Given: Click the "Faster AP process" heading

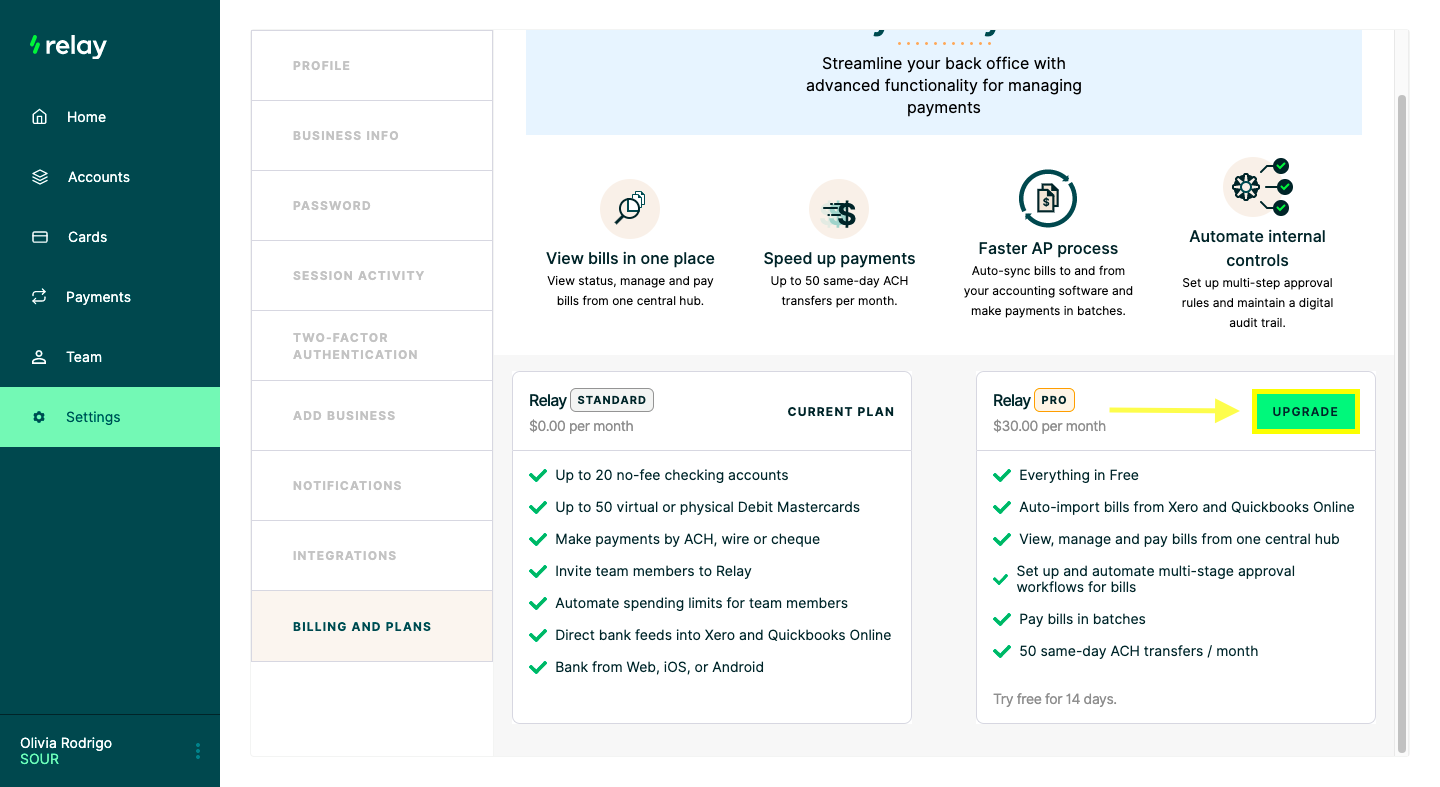Looking at the screenshot, I should (1048, 248).
